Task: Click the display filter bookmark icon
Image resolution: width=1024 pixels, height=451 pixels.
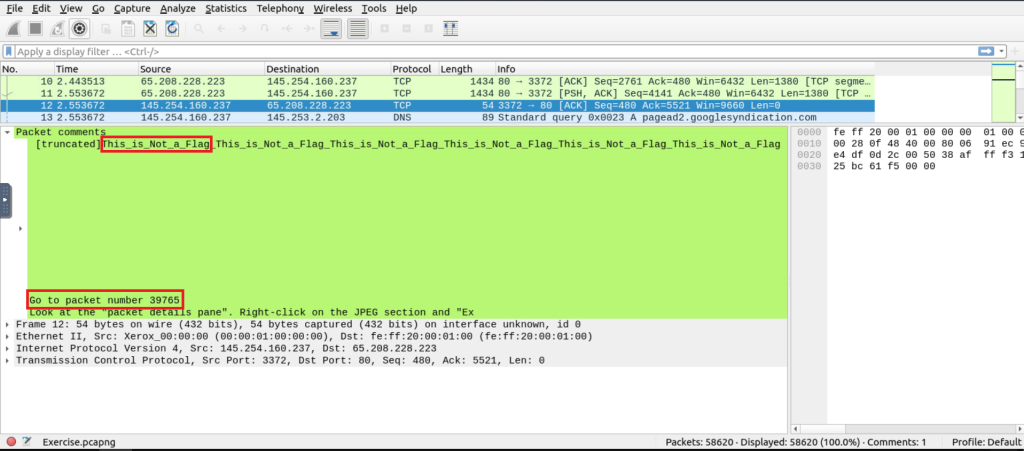Action: click(x=9, y=51)
